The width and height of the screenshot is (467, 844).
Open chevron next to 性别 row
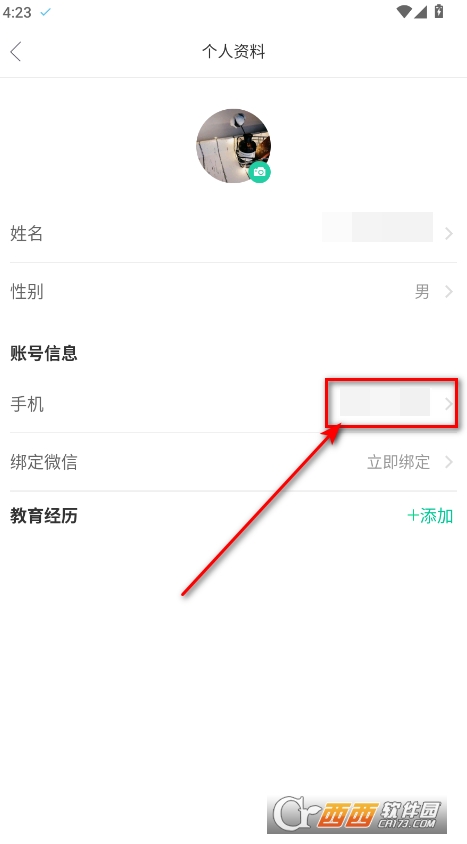[x=449, y=292]
